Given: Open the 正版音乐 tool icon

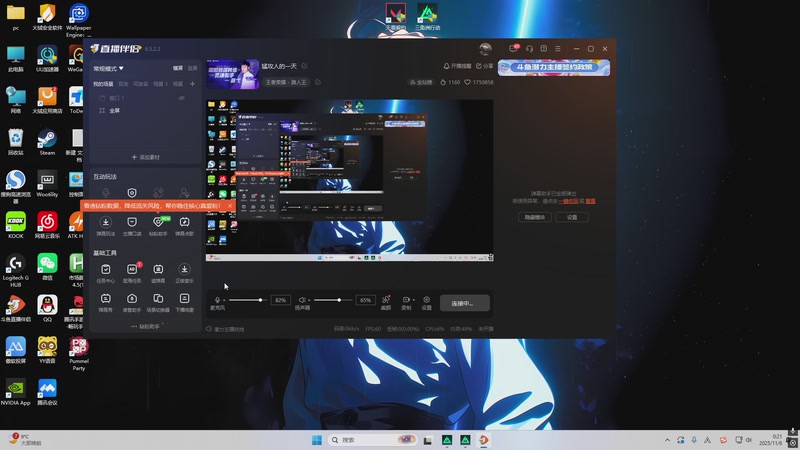Looking at the screenshot, I should pyautogui.click(x=184, y=269).
